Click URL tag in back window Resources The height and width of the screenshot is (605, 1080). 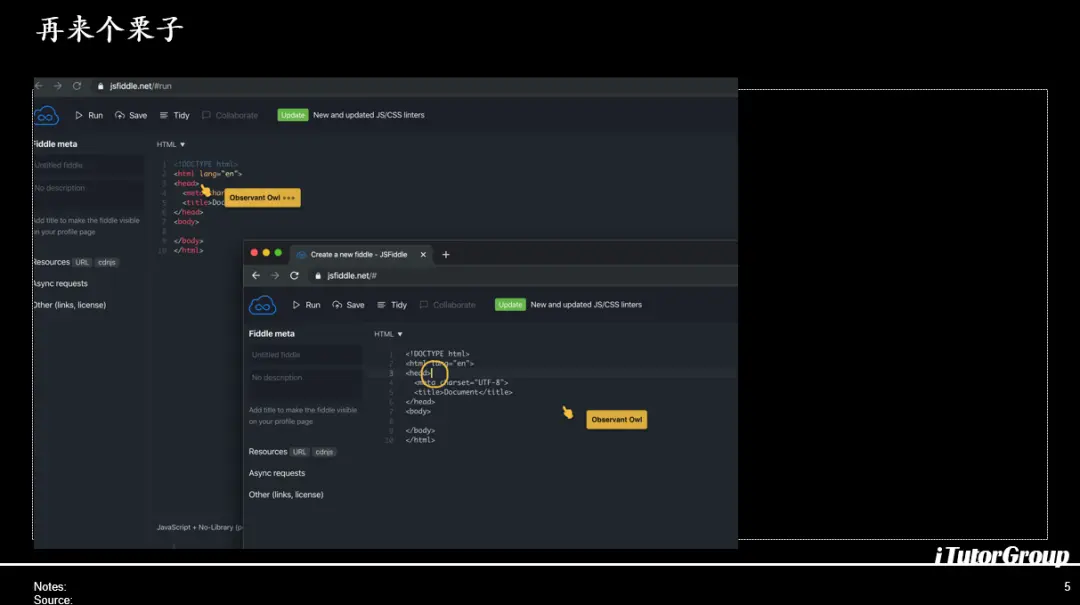[x=82, y=263]
